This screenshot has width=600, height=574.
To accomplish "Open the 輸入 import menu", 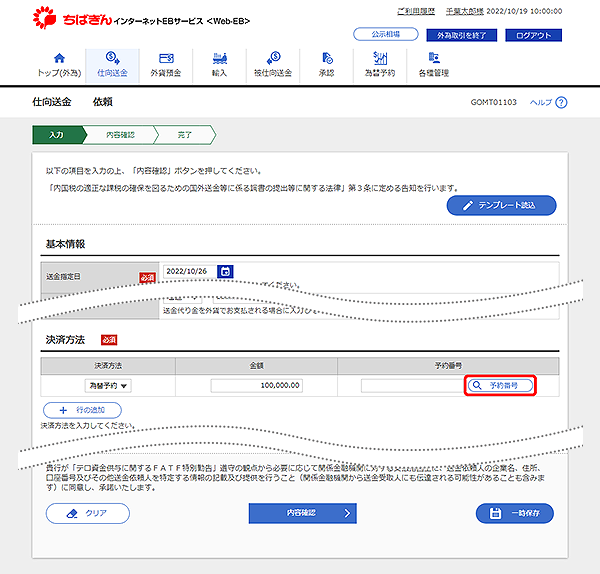I will pos(219,65).
